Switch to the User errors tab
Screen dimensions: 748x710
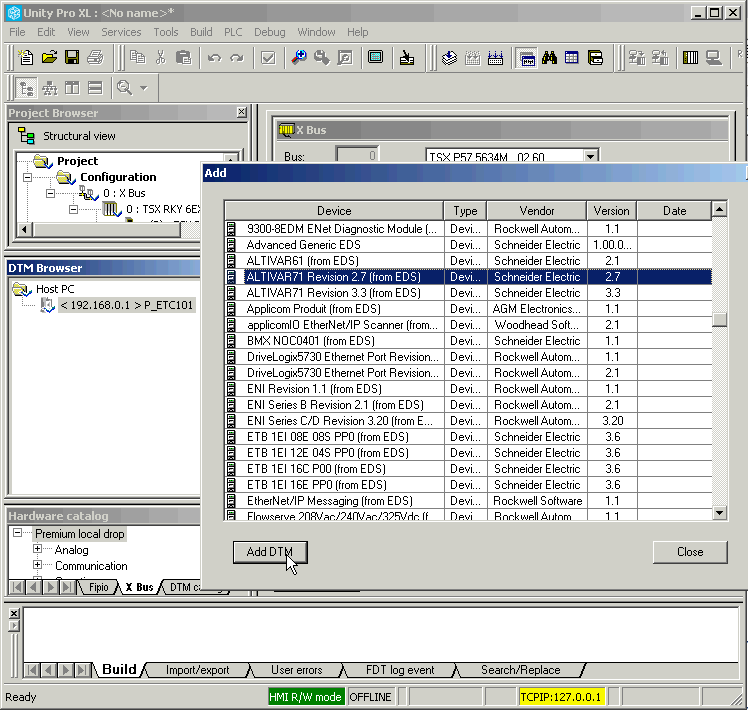296,670
